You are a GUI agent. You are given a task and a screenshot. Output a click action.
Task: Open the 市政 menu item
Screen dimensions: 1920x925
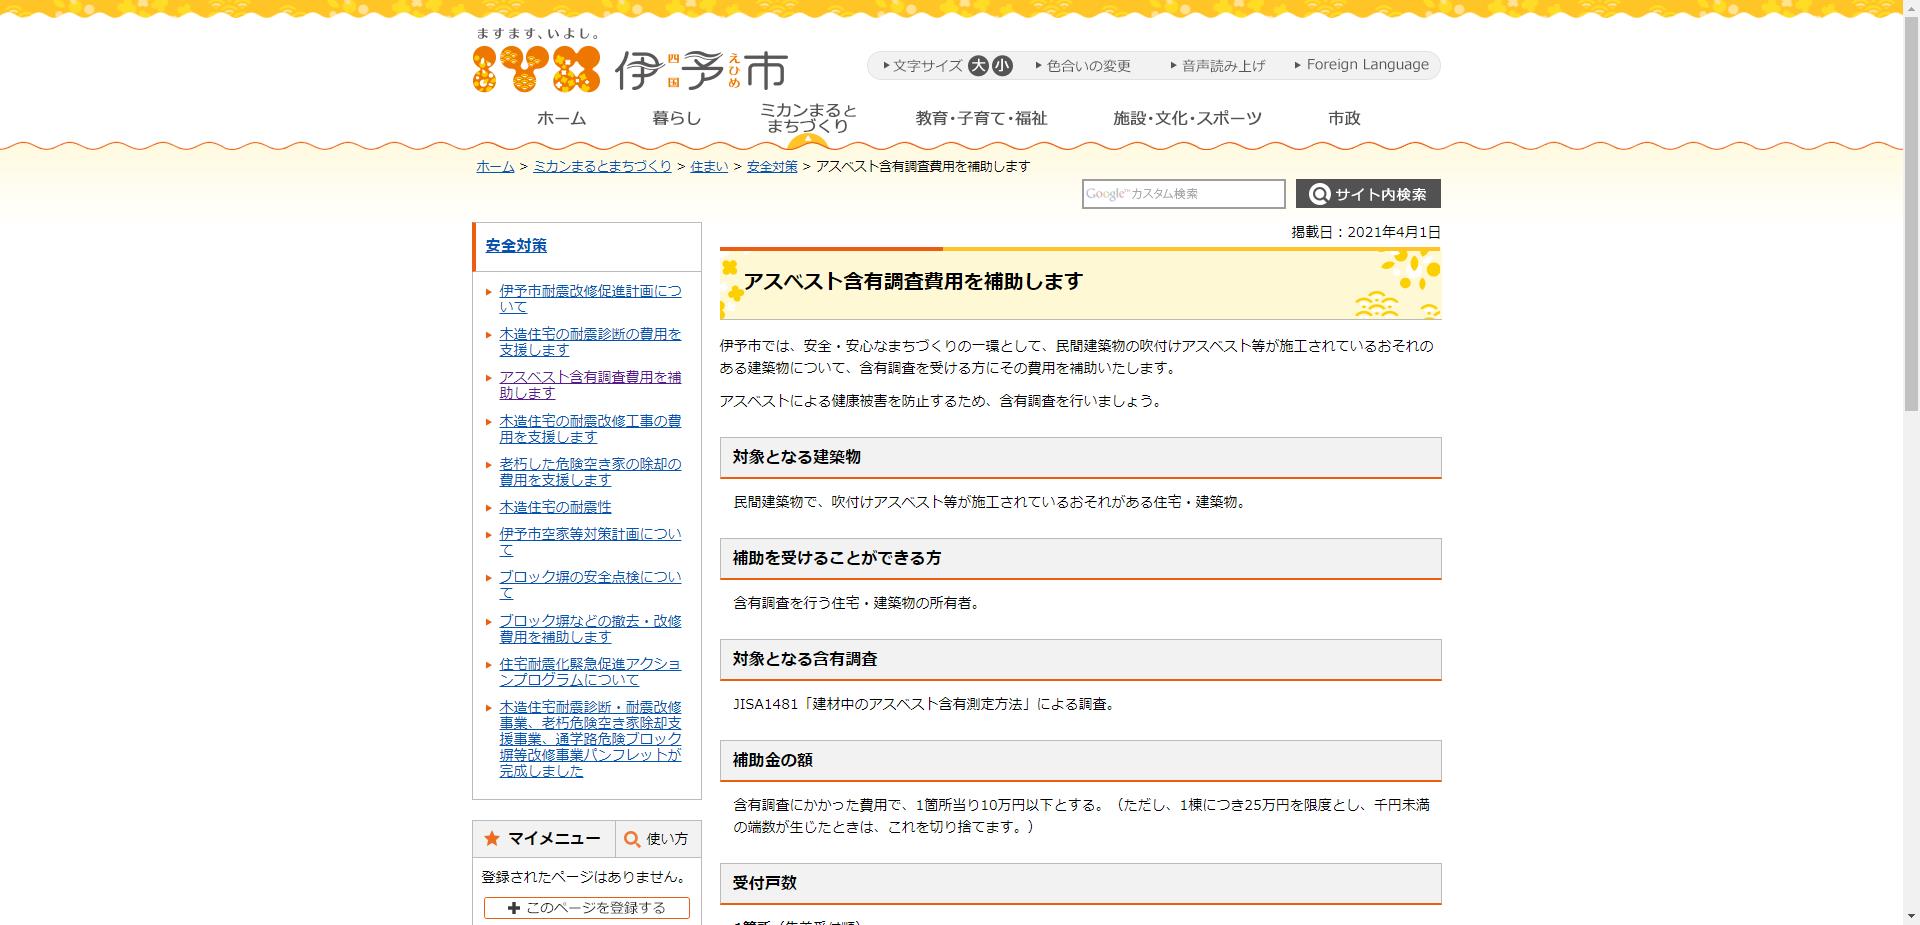(x=1345, y=117)
